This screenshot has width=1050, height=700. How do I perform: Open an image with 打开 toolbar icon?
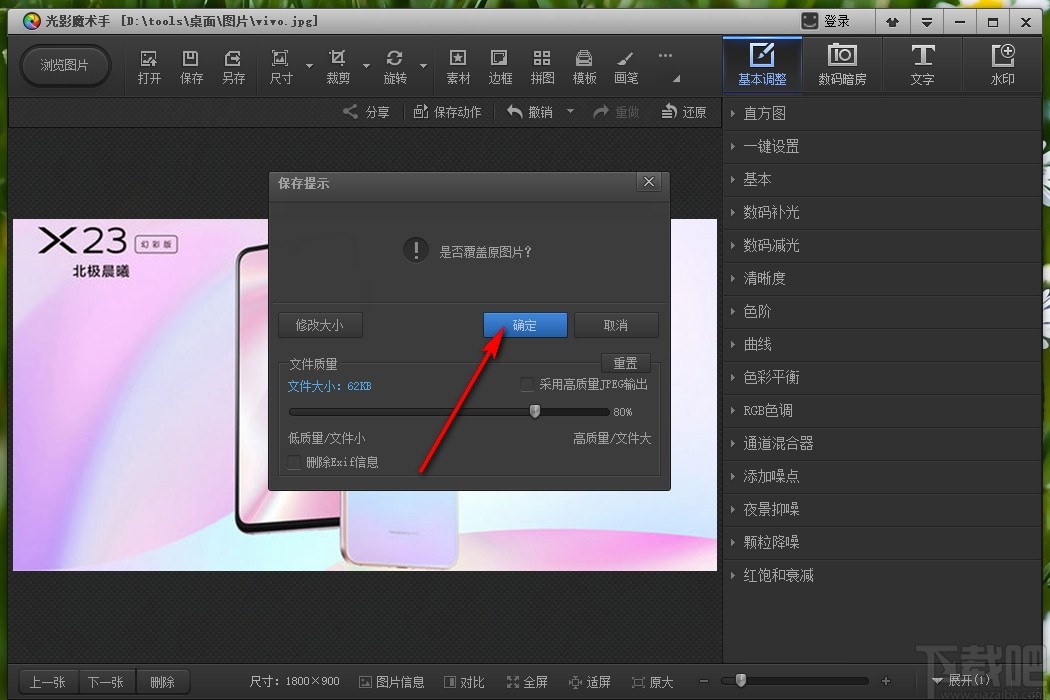point(149,67)
